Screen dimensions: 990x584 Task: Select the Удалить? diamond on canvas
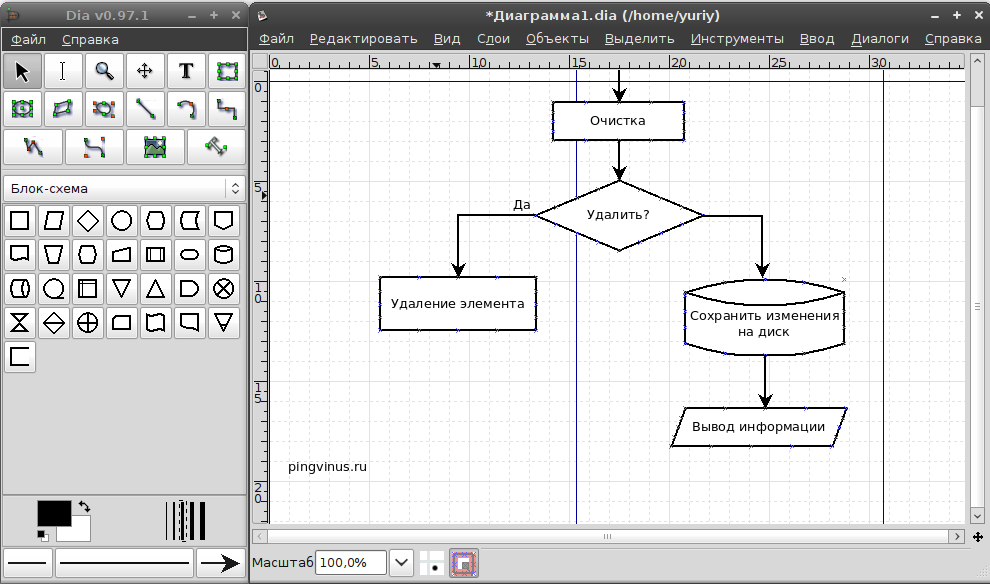[619, 215]
